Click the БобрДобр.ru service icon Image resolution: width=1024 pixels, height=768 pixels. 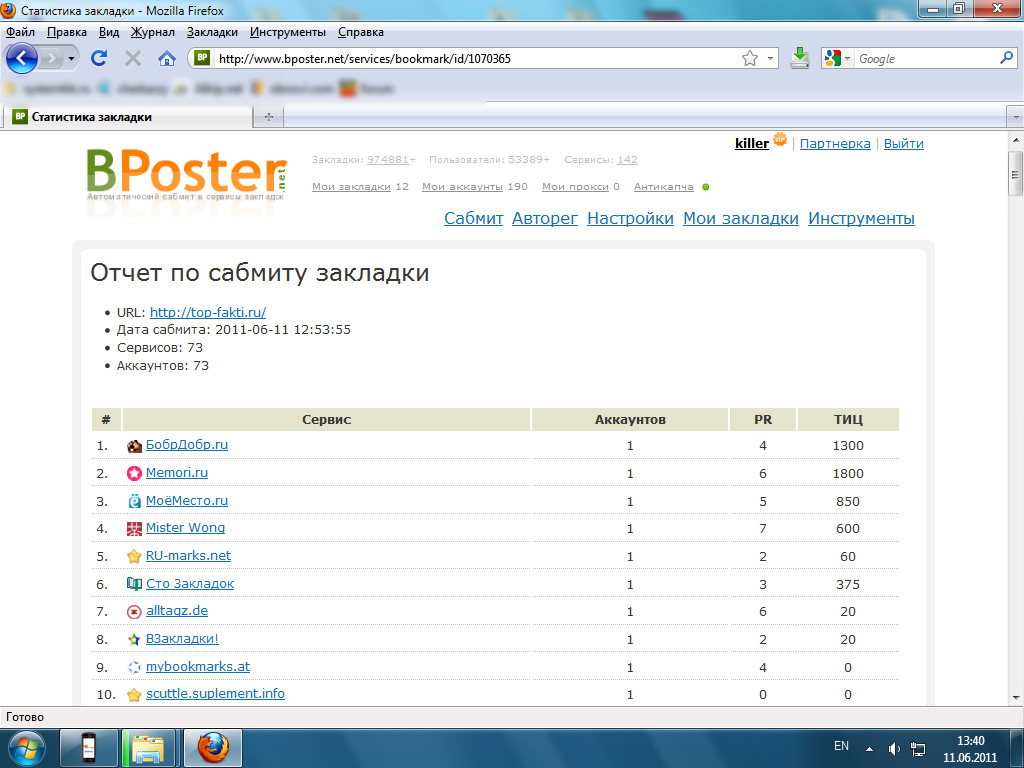(134, 446)
